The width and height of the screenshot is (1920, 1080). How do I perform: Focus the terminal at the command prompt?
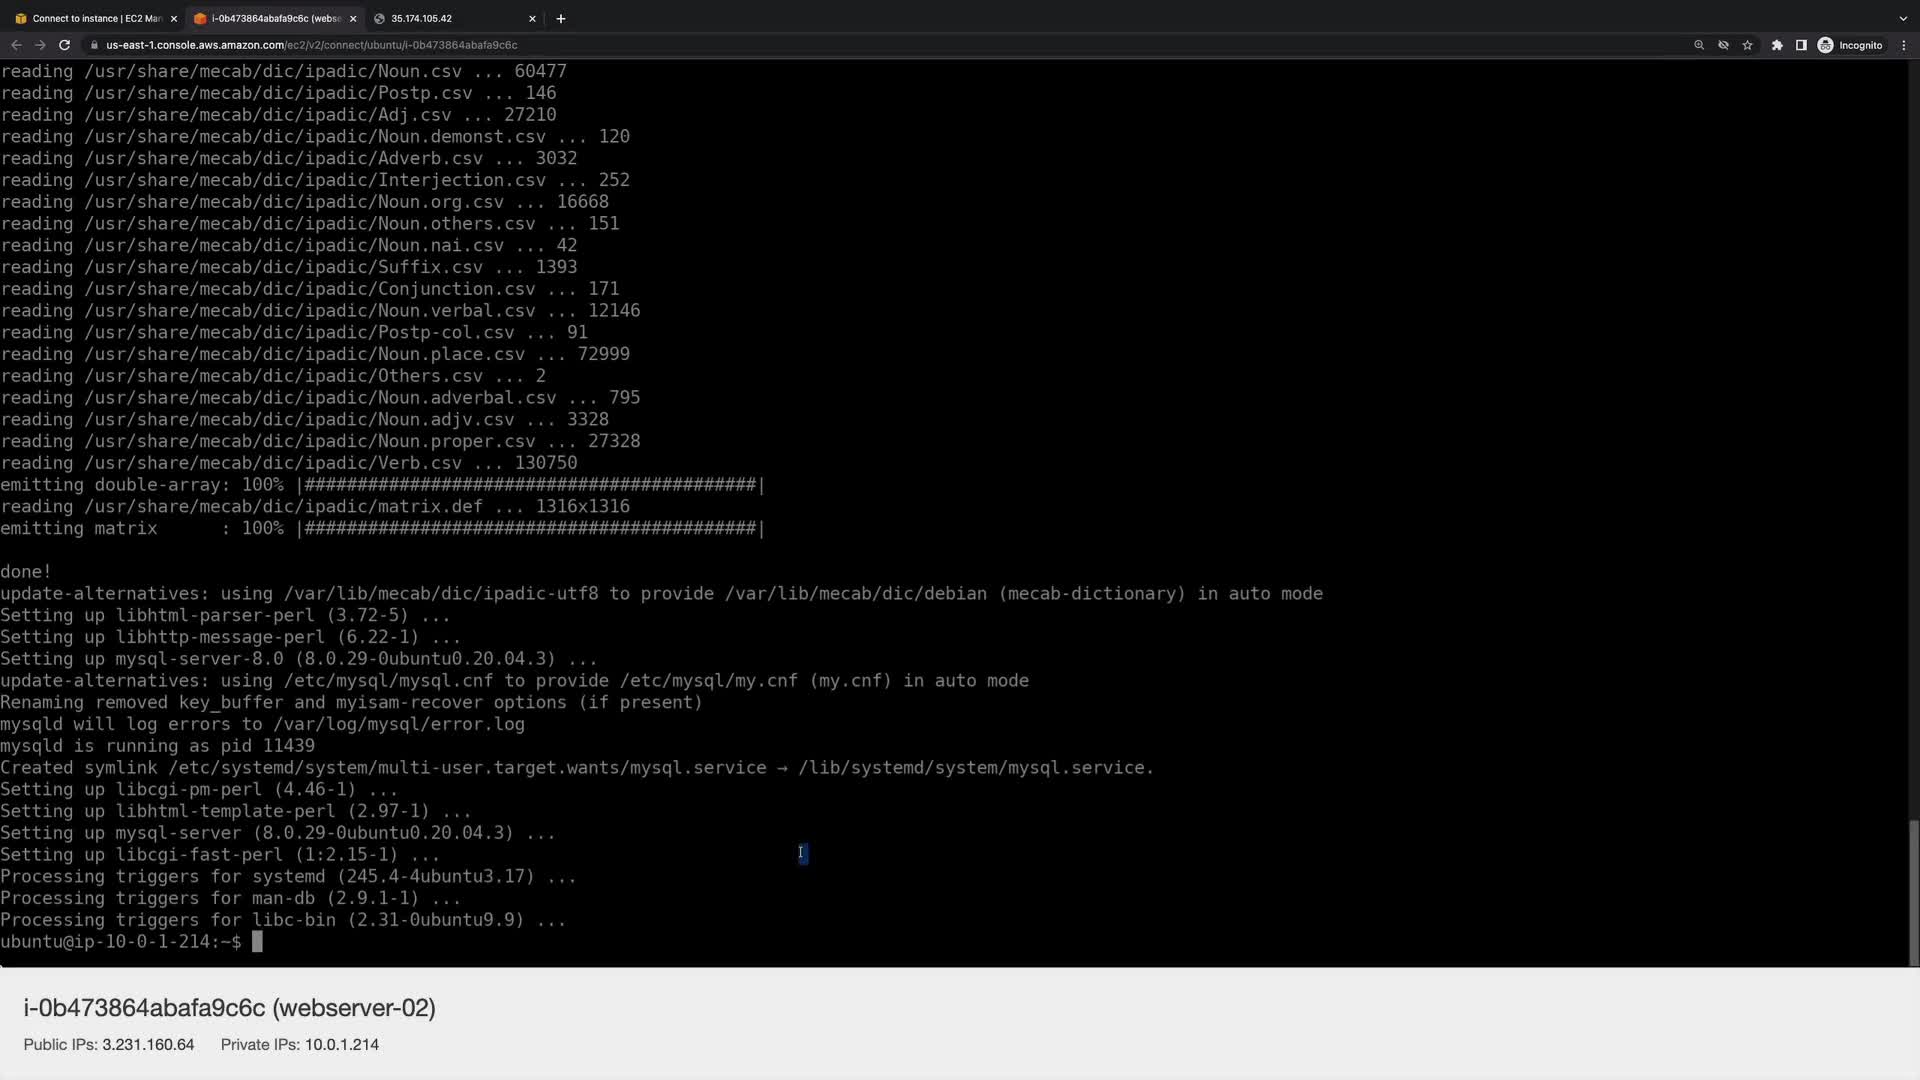pyautogui.click(x=257, y=942)
